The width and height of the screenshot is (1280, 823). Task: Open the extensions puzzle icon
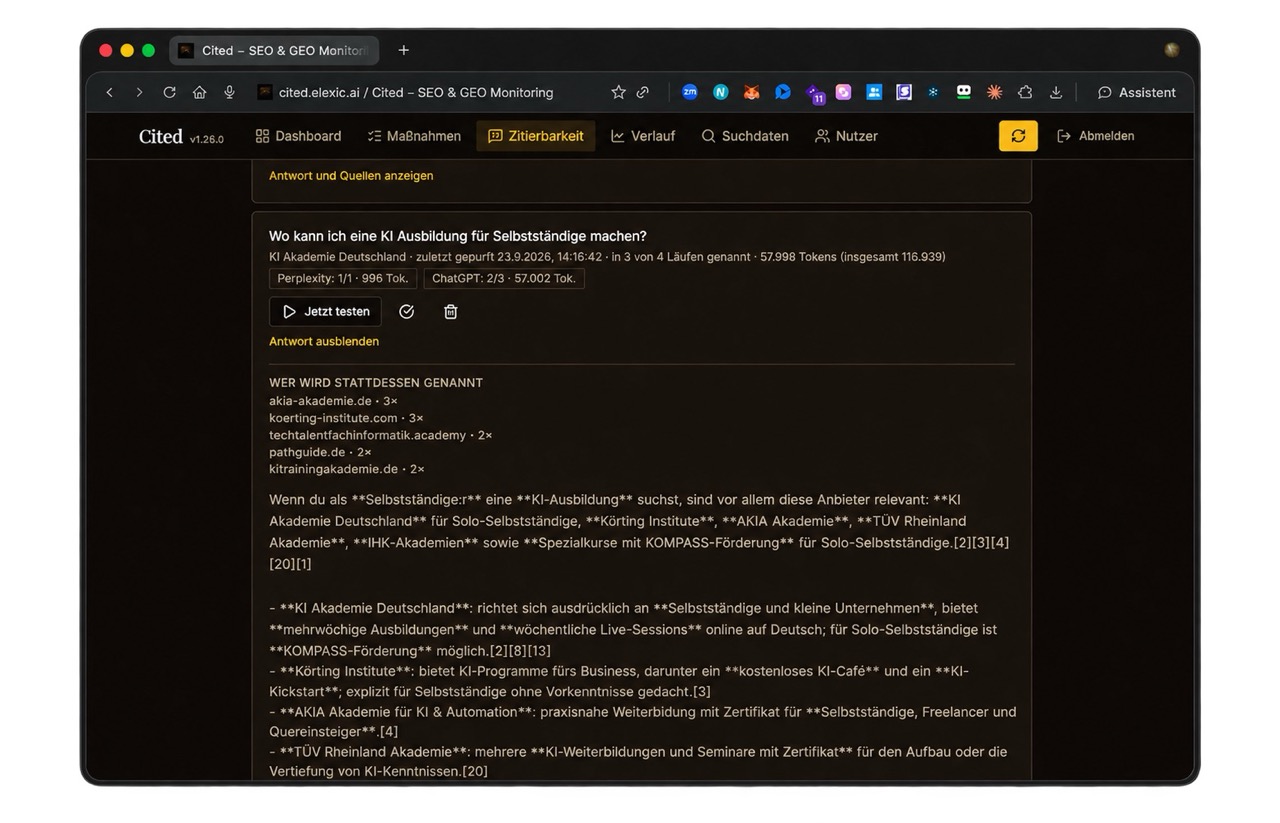(x=1025, y=92)
